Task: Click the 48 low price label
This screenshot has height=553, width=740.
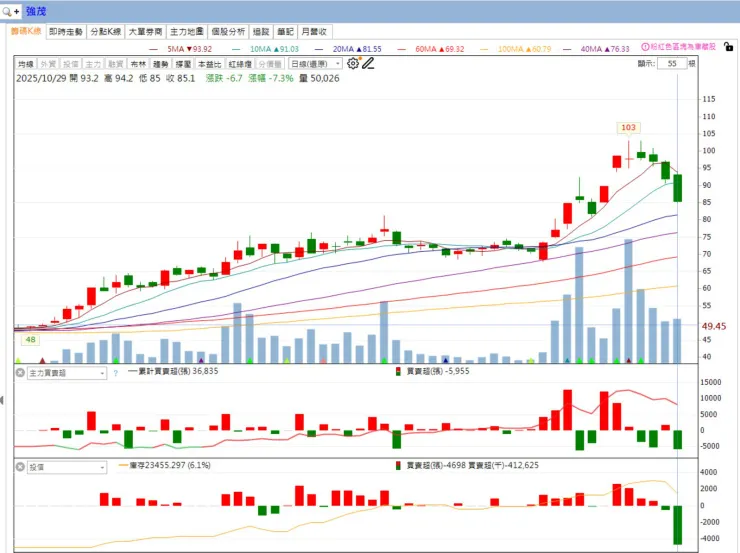Action: click(x=31, y=340)
